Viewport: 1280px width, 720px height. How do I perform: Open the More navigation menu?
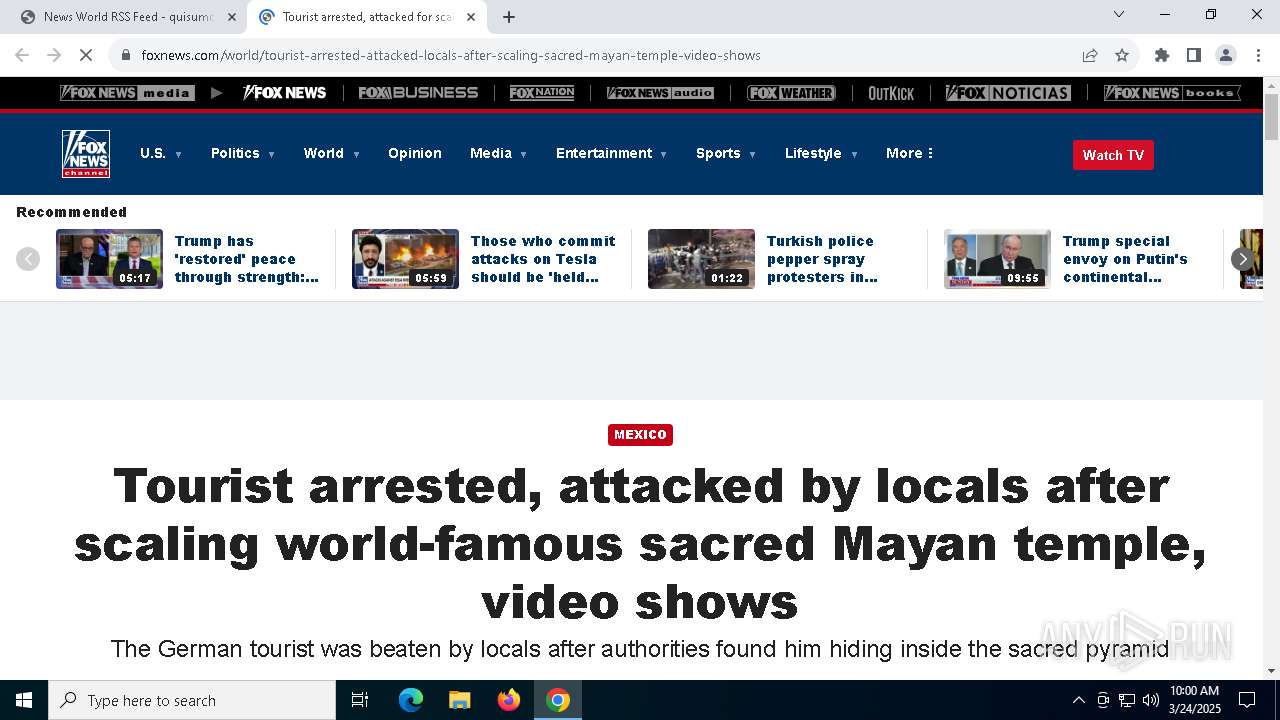tap(910, 153)
